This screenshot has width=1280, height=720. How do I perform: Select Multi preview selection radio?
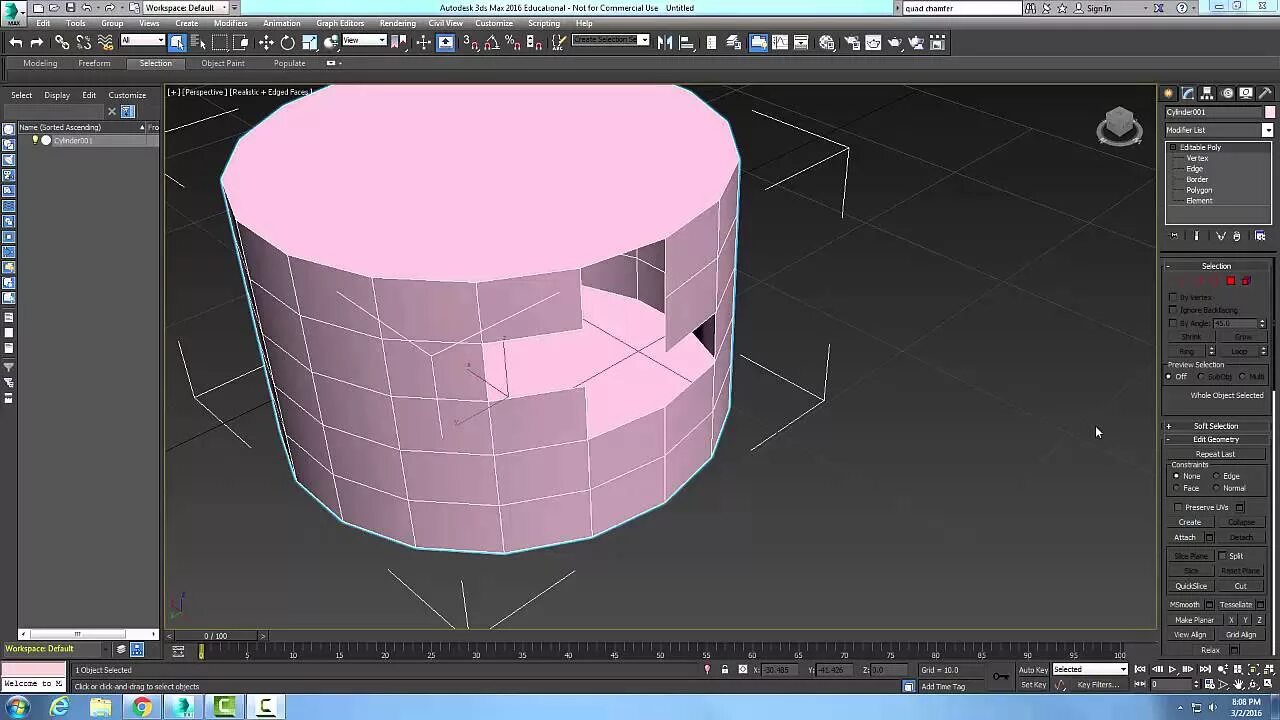(x=1242, y=377)
